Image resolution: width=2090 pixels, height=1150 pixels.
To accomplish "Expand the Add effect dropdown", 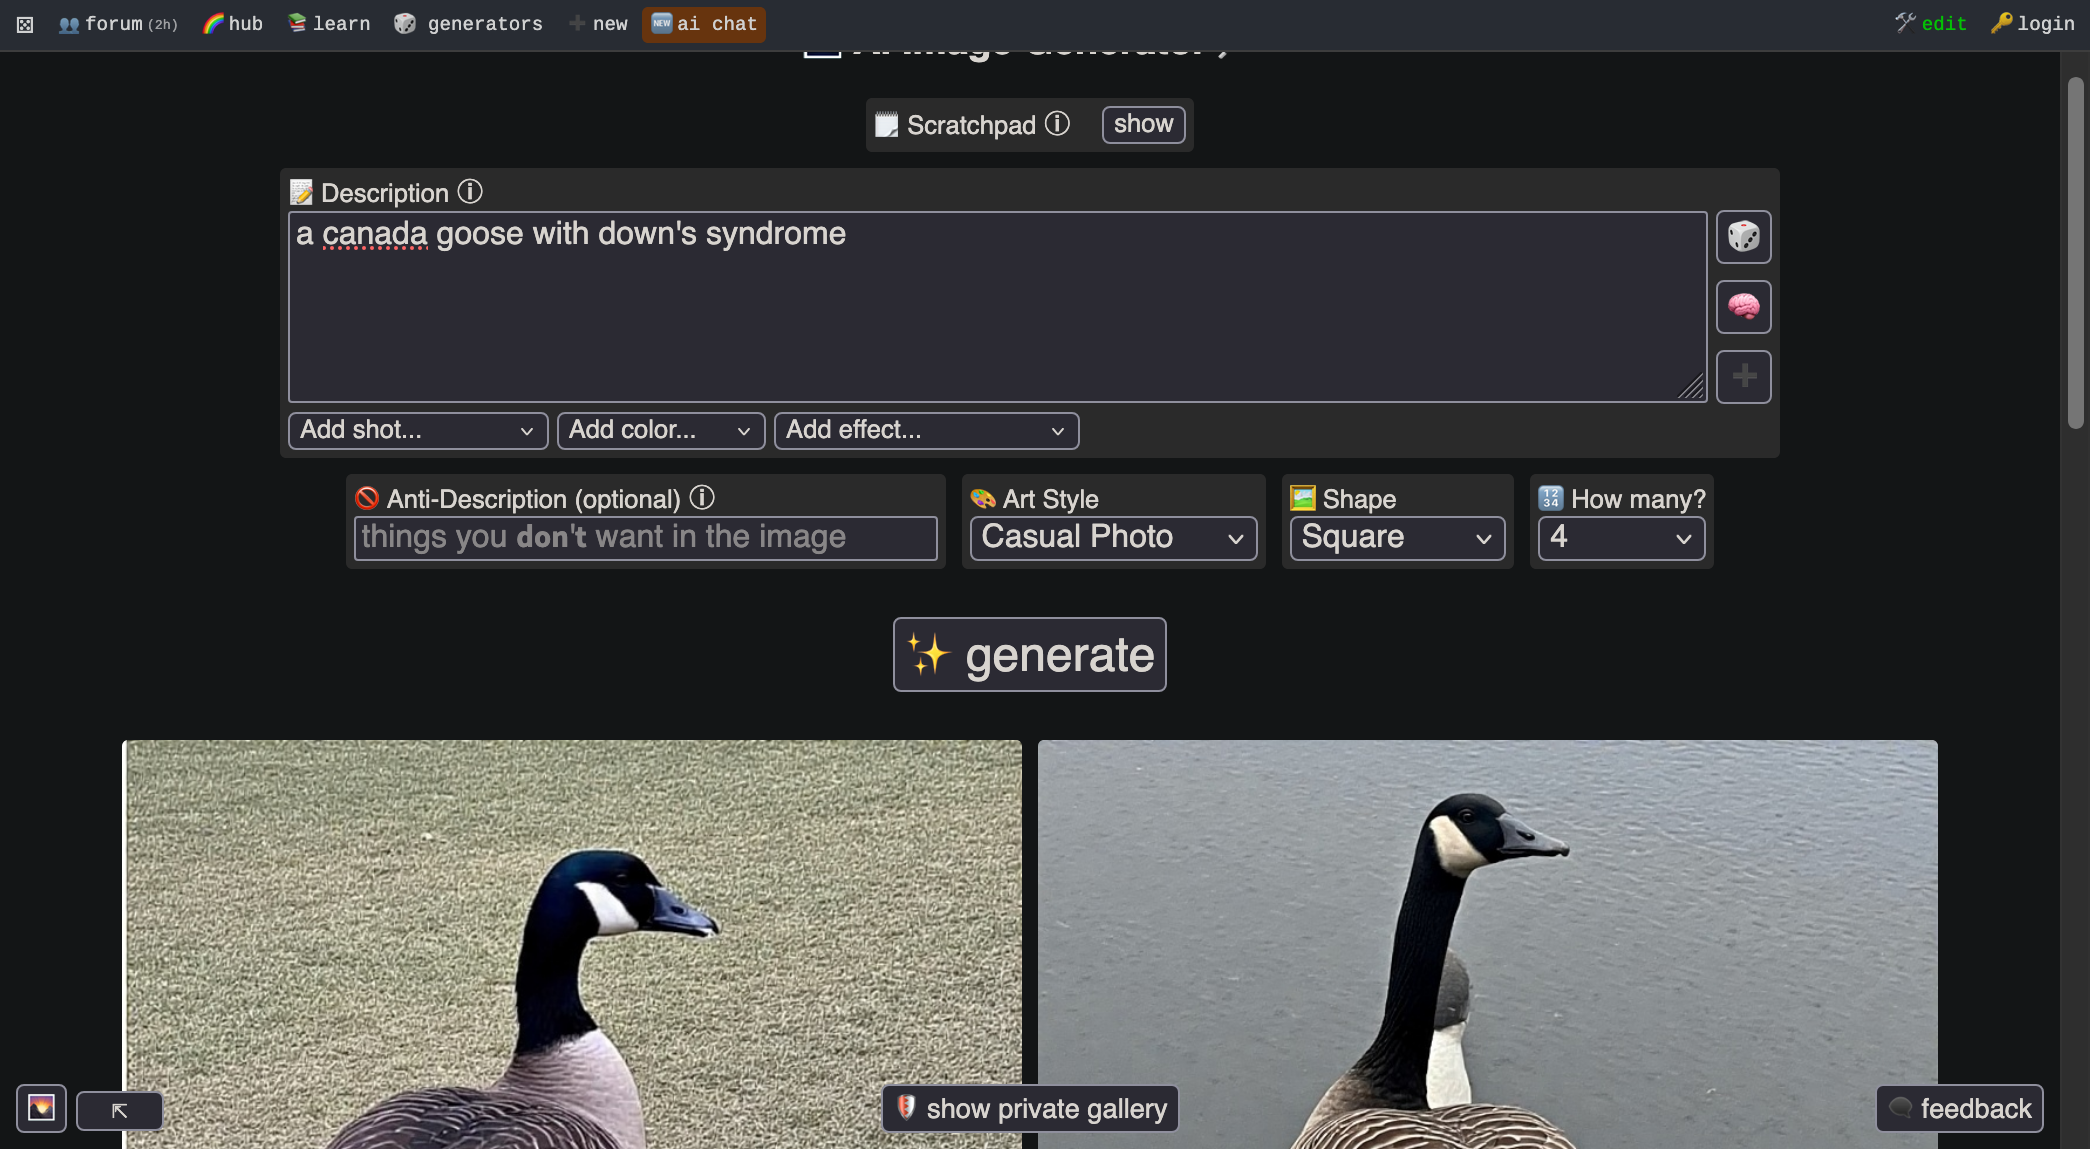I will pyautogui.click(x=926, y=430).
